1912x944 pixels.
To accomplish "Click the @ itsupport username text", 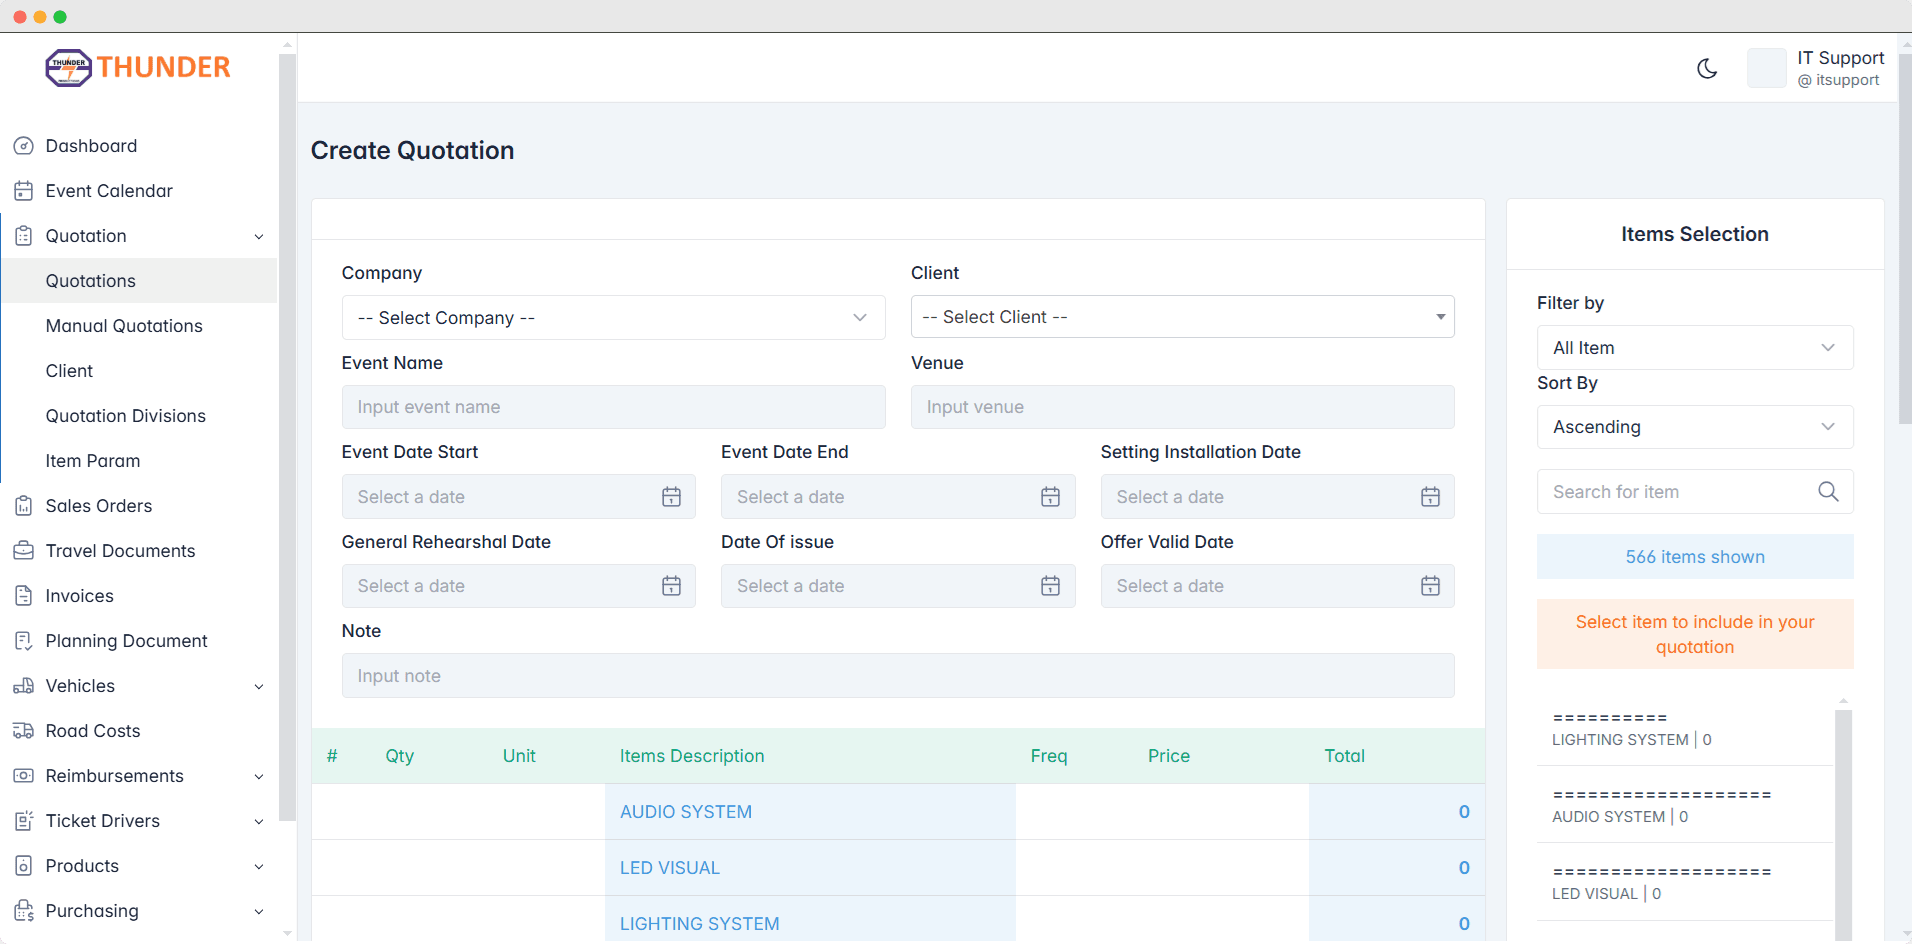I will 1838,80.
